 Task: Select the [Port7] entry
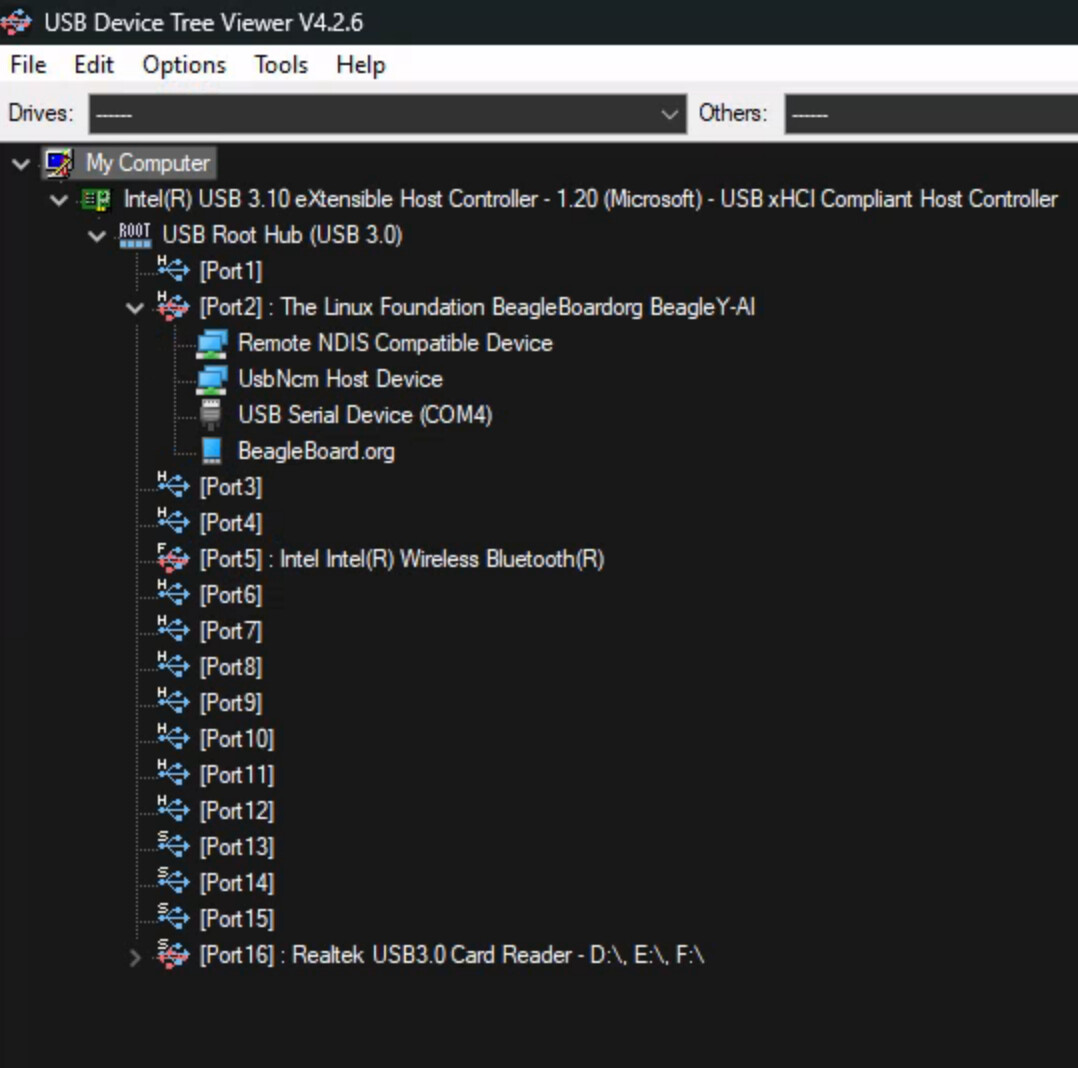[x=230, y=631]
